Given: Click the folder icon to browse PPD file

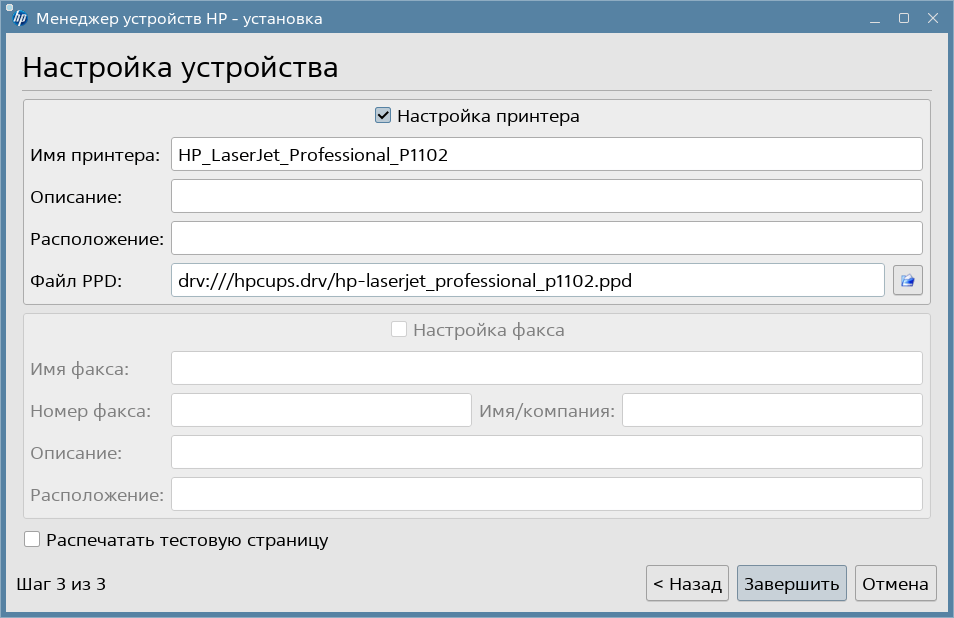Looking at the screenshot, I should (x=908, y=281).
